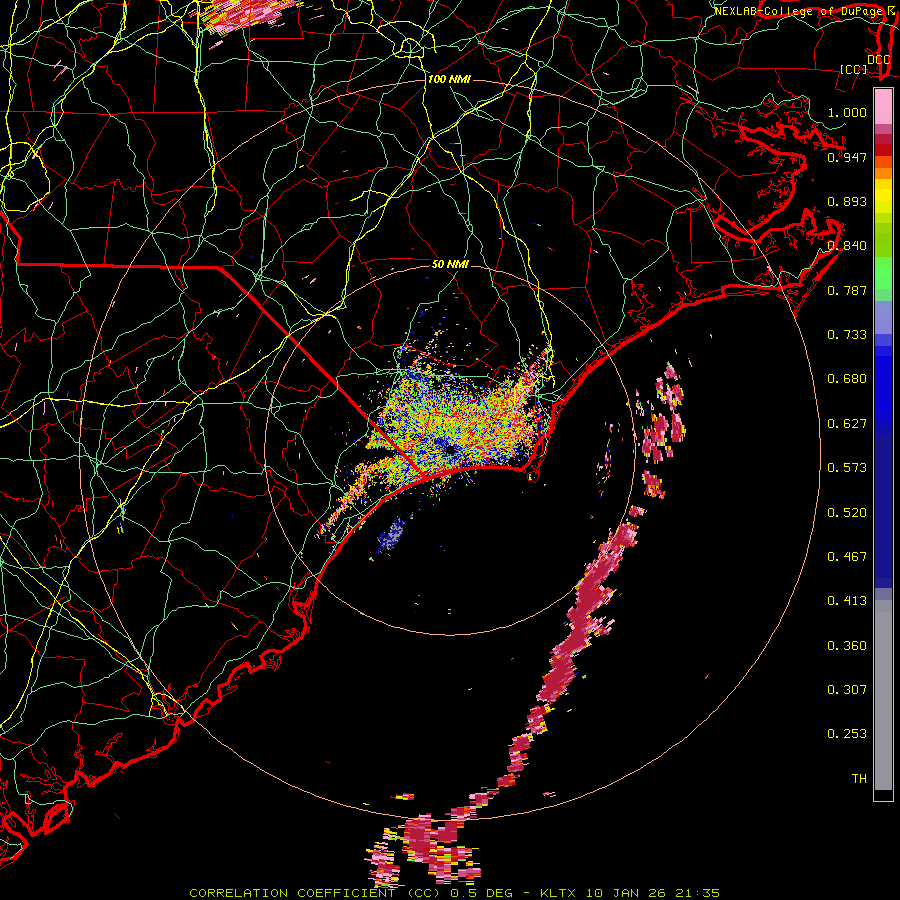Screen dimensions: 900x900
Task: Click the 0.573 color scale value
Action: [x=847, y=467]
